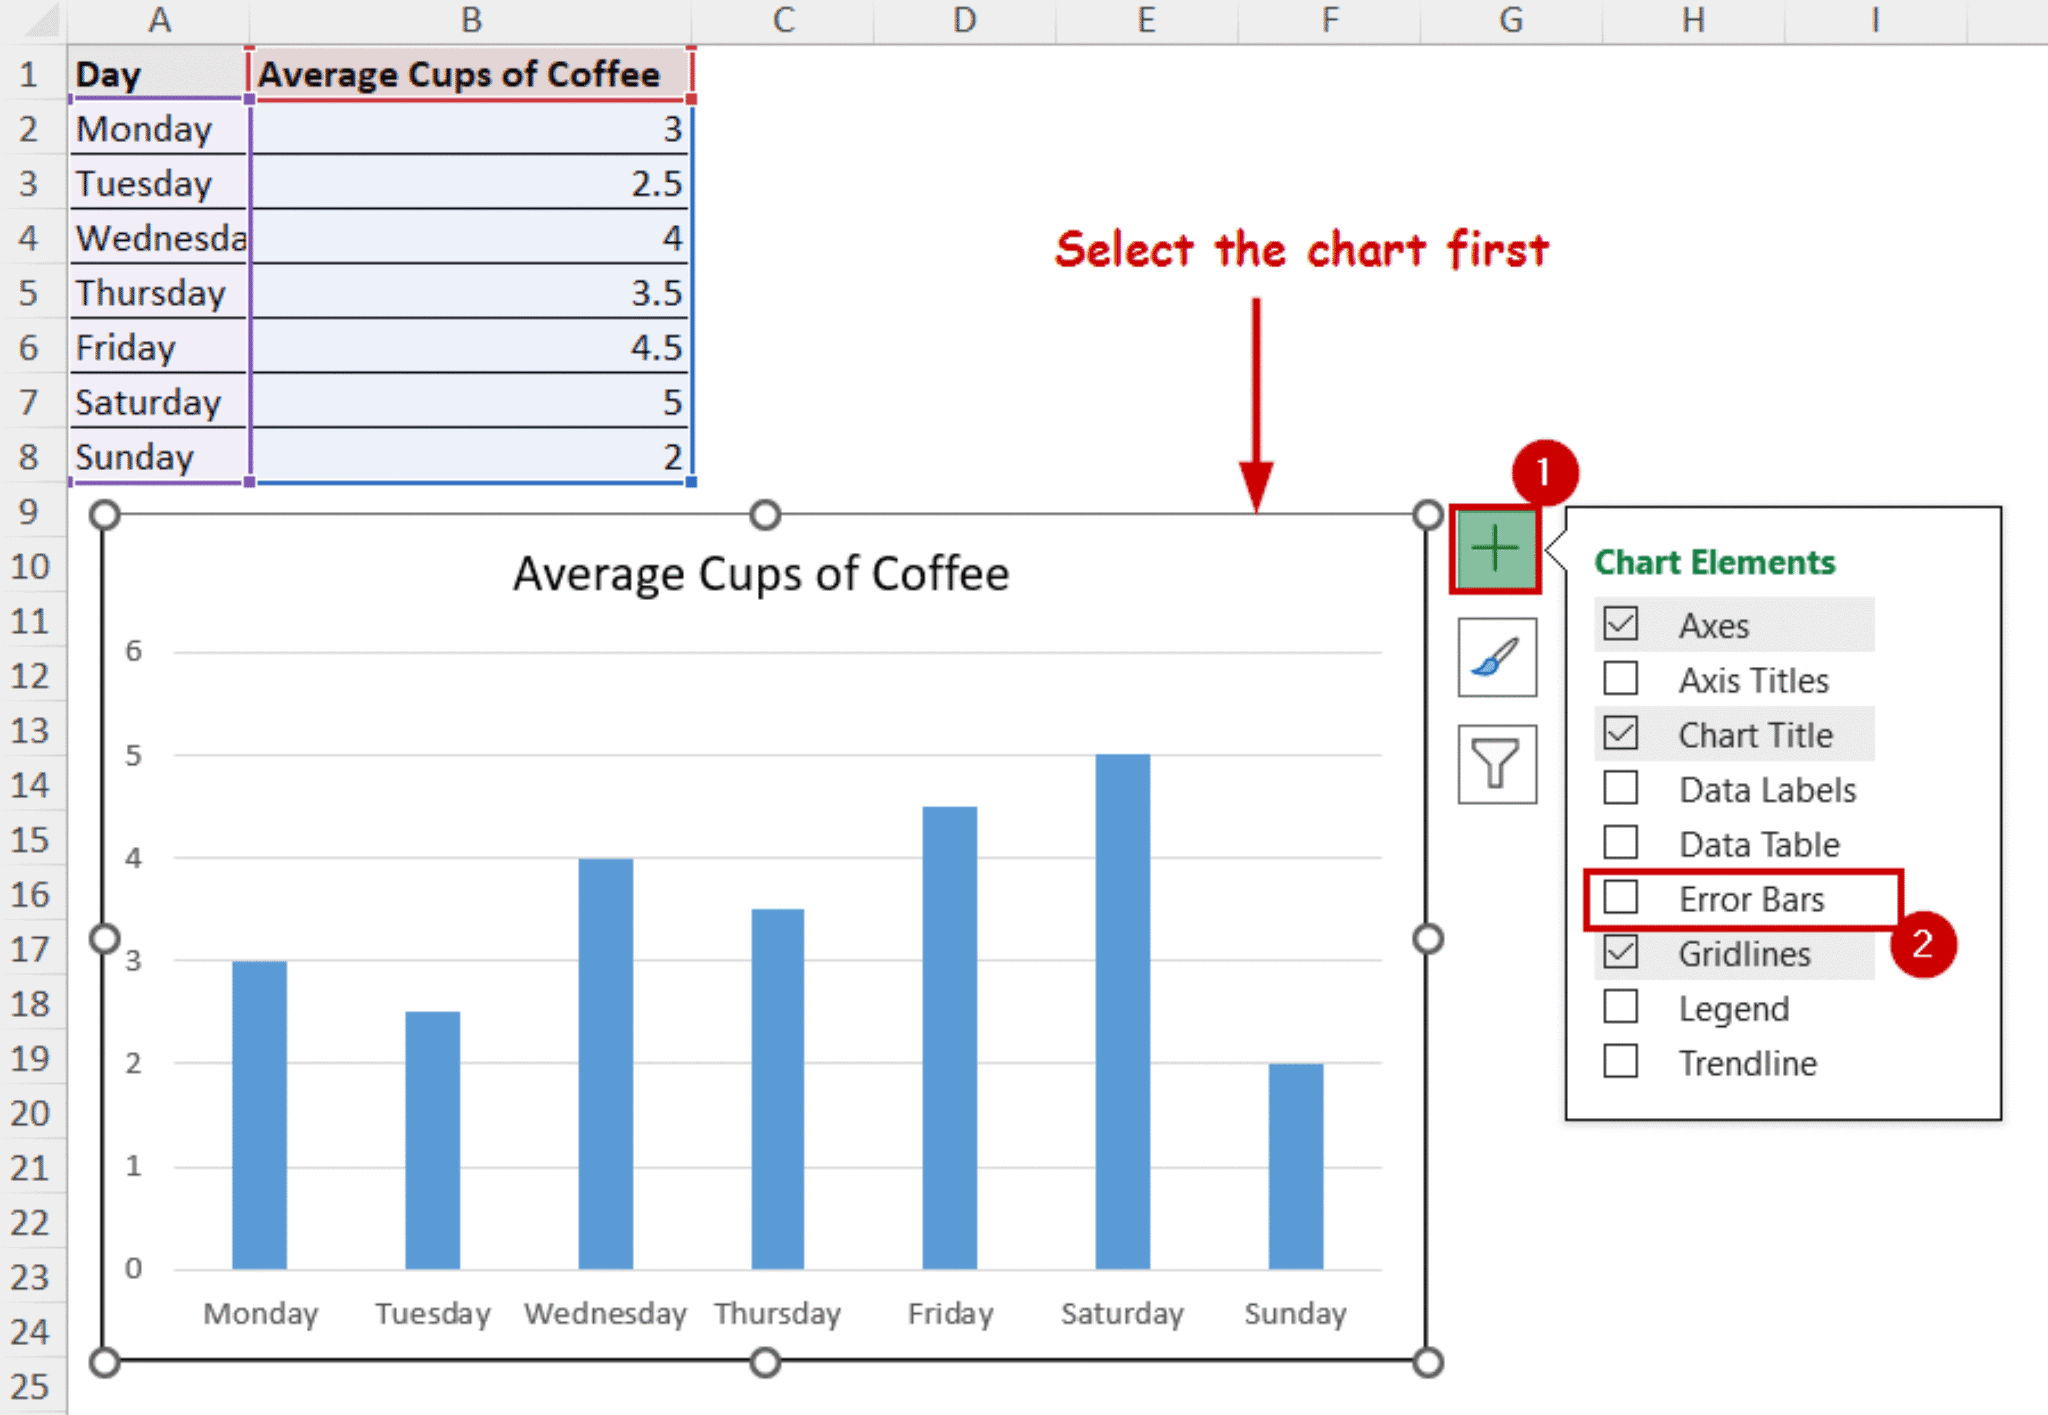Check the Data Table option
The image size is (2048, 1415).
(1620, 843)
